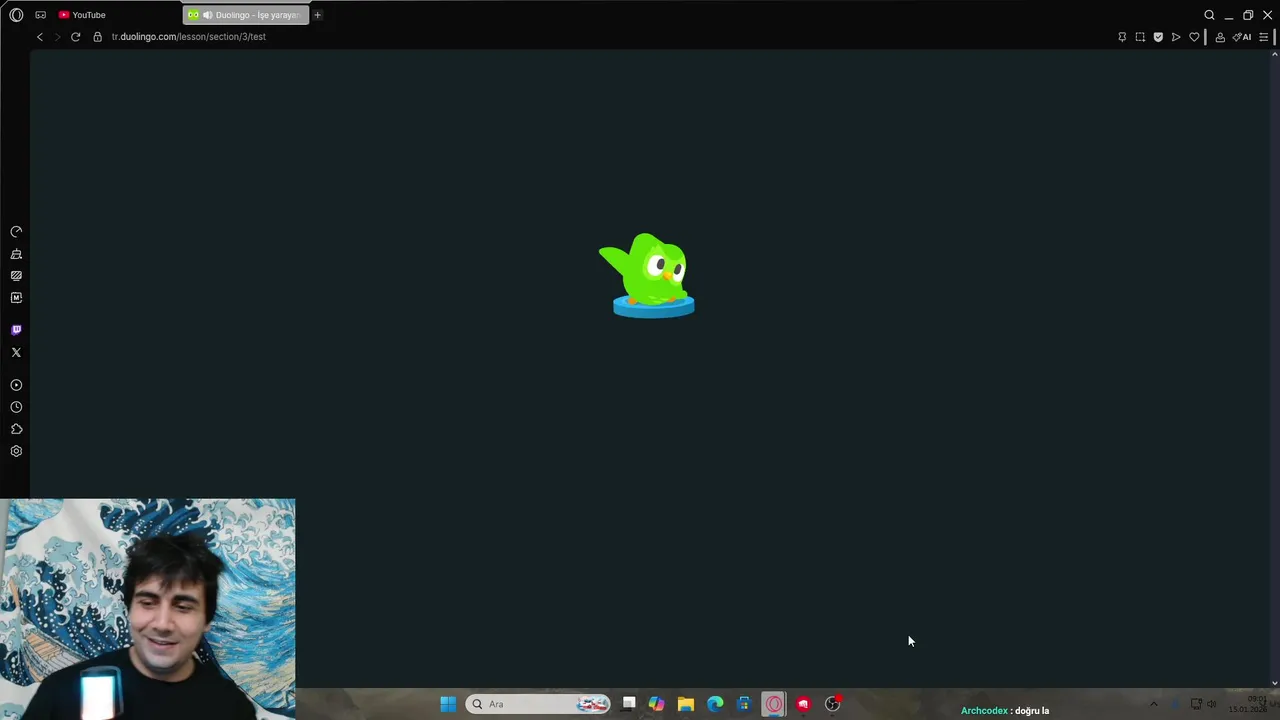Open the Windows Start menu
This screenshot has width=1280, height=720.
[x=448, y=704]
